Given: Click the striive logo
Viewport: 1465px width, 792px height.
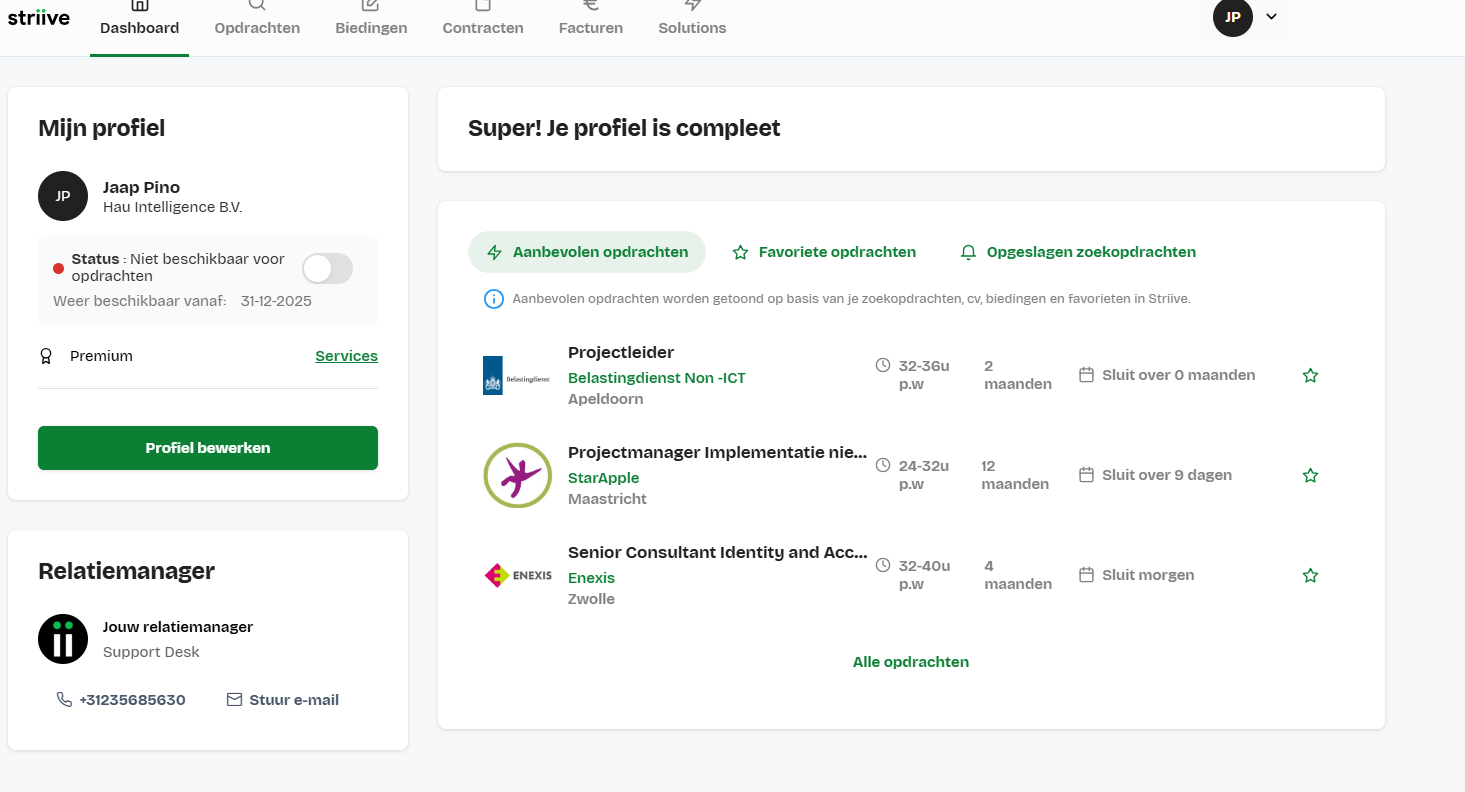Looking at the screenshot, I should [x=38, y=17].
